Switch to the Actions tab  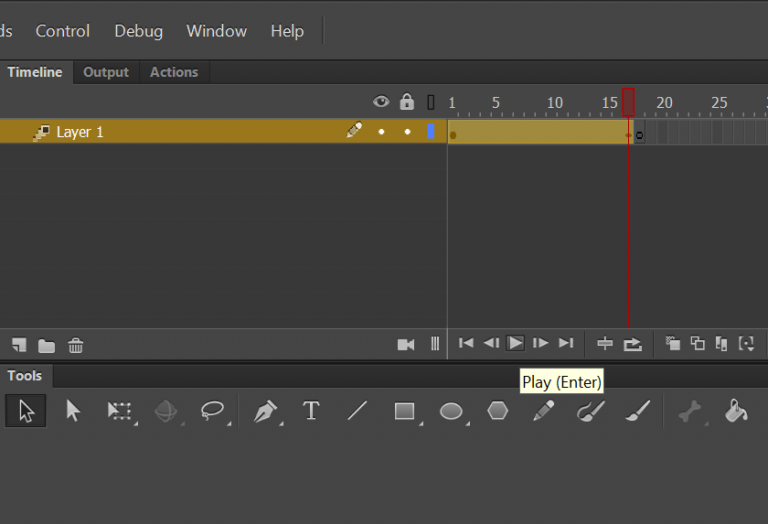pyautogui.click(x=174, y=72)
